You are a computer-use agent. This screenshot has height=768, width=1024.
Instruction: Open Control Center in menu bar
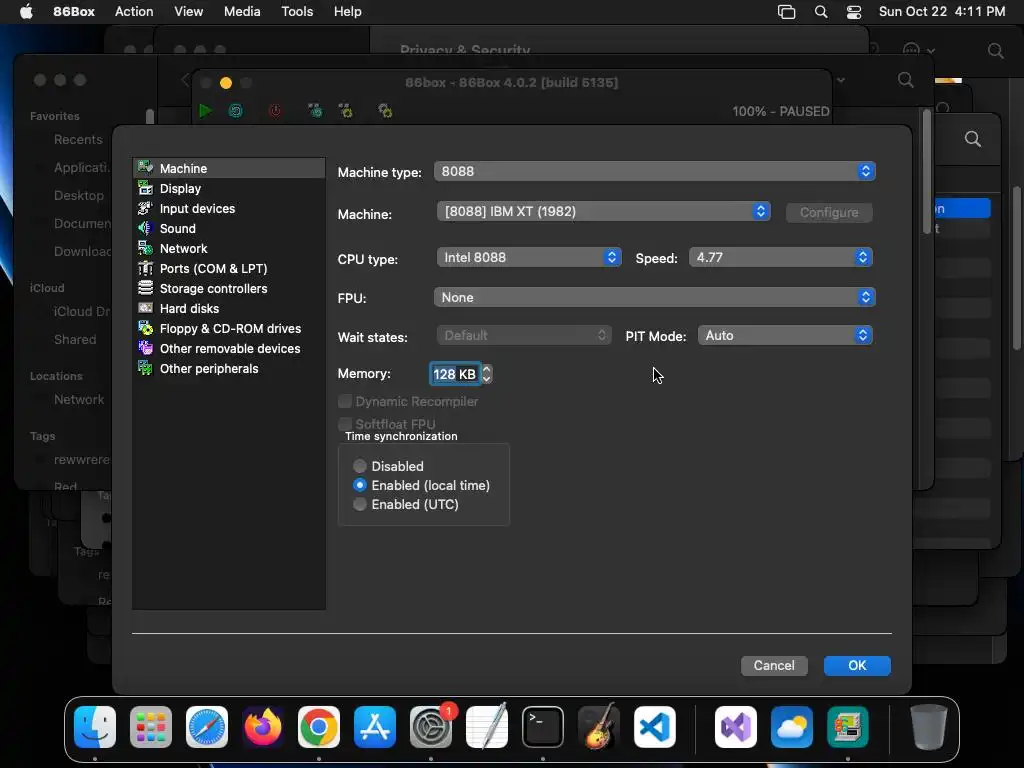[854, 12]
